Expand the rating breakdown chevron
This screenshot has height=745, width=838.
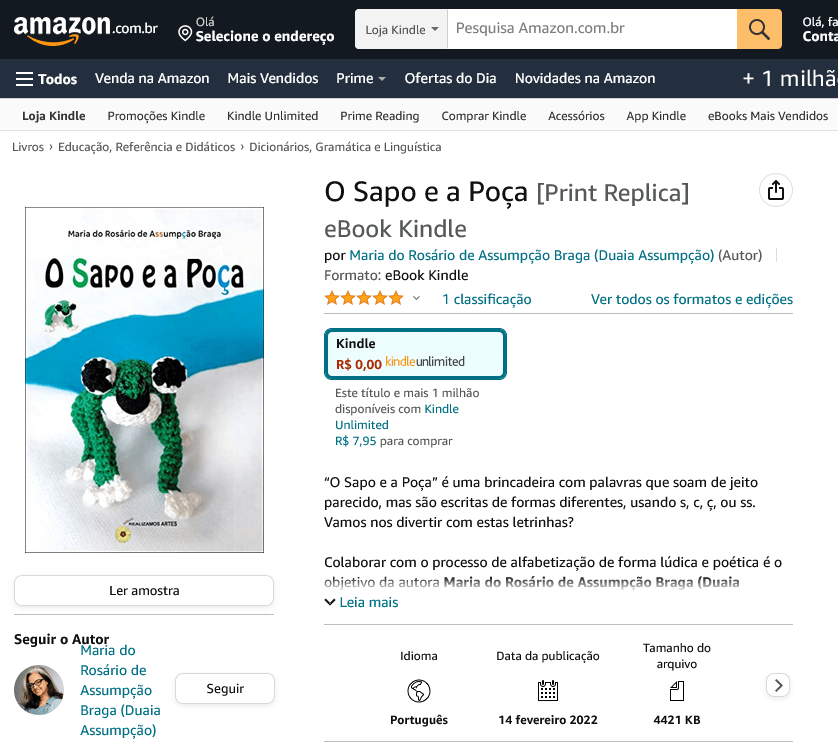(417, 299)
